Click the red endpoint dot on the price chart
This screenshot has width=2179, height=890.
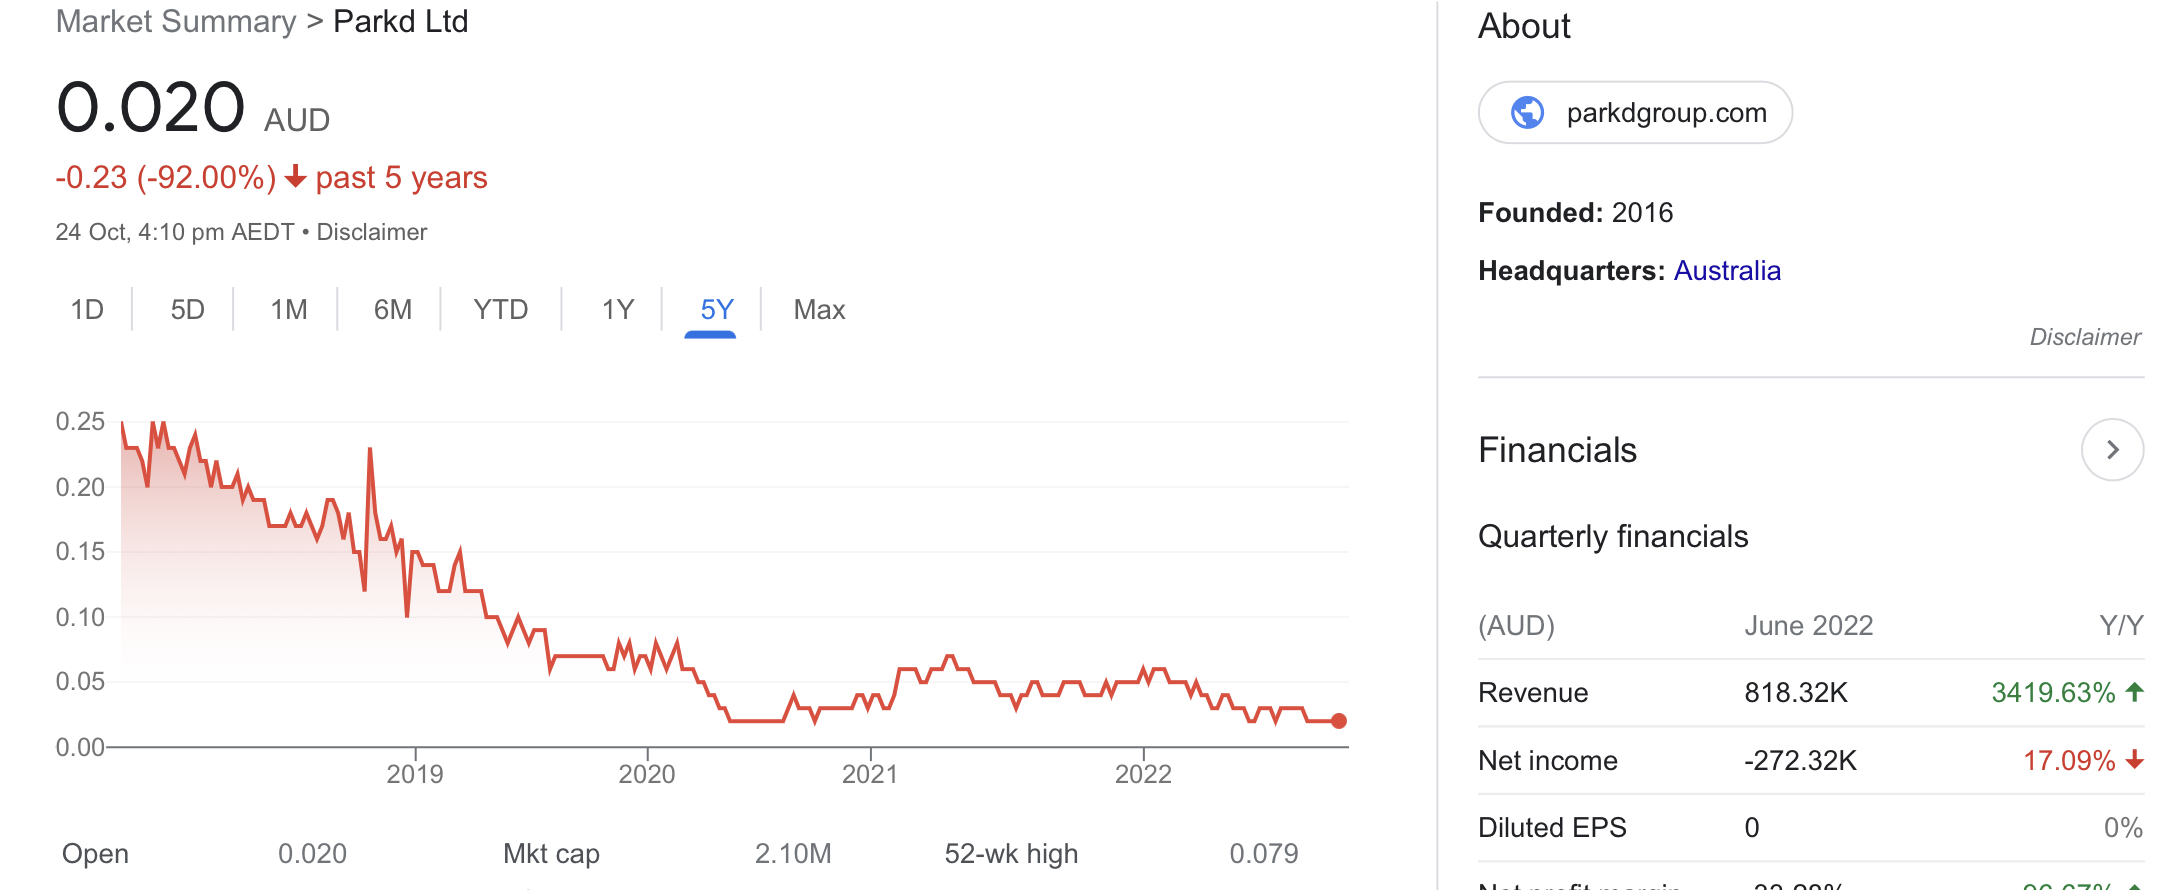[1339, 721]
